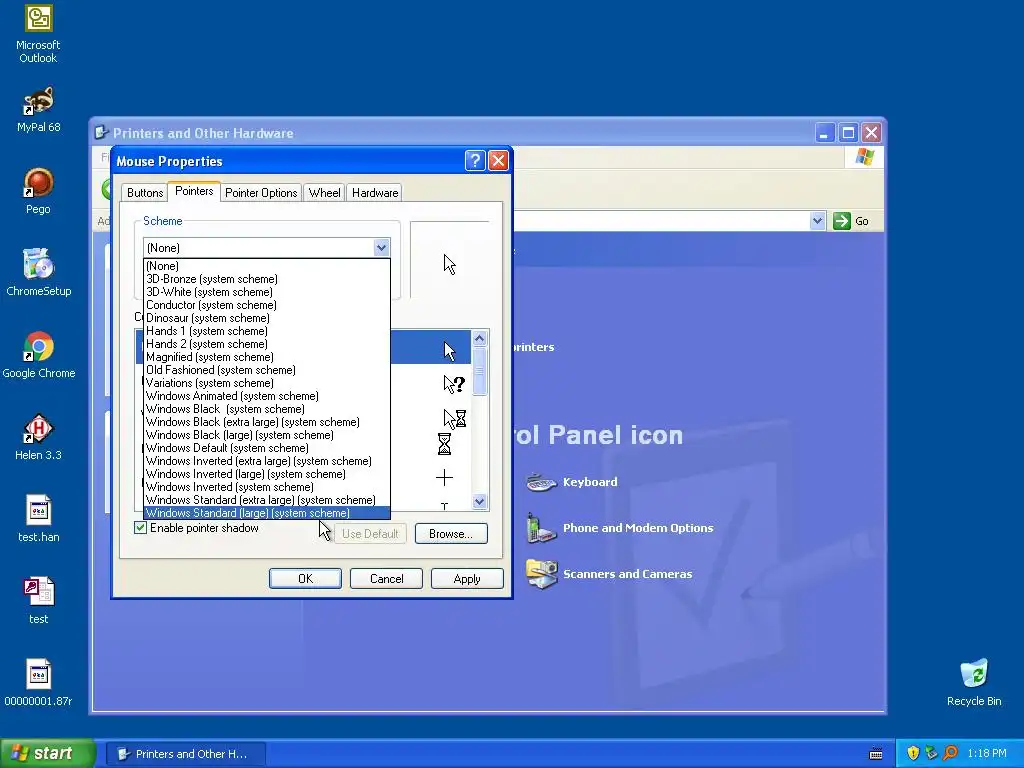Screen dimensions: 1024x768
Task: Click the Apply button
Action: coord(467,579)
